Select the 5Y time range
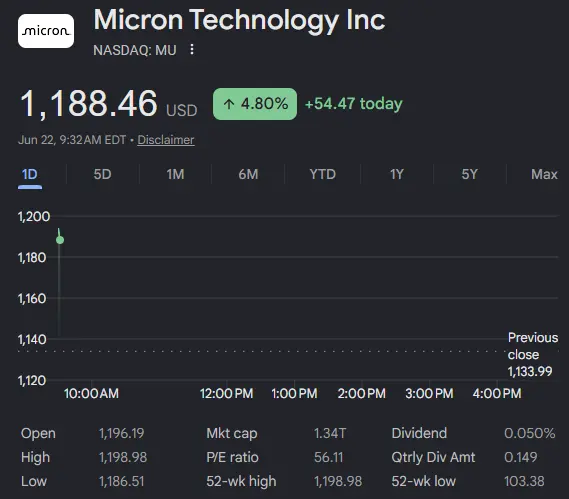569x499 pixels. [x=470, y=174]
